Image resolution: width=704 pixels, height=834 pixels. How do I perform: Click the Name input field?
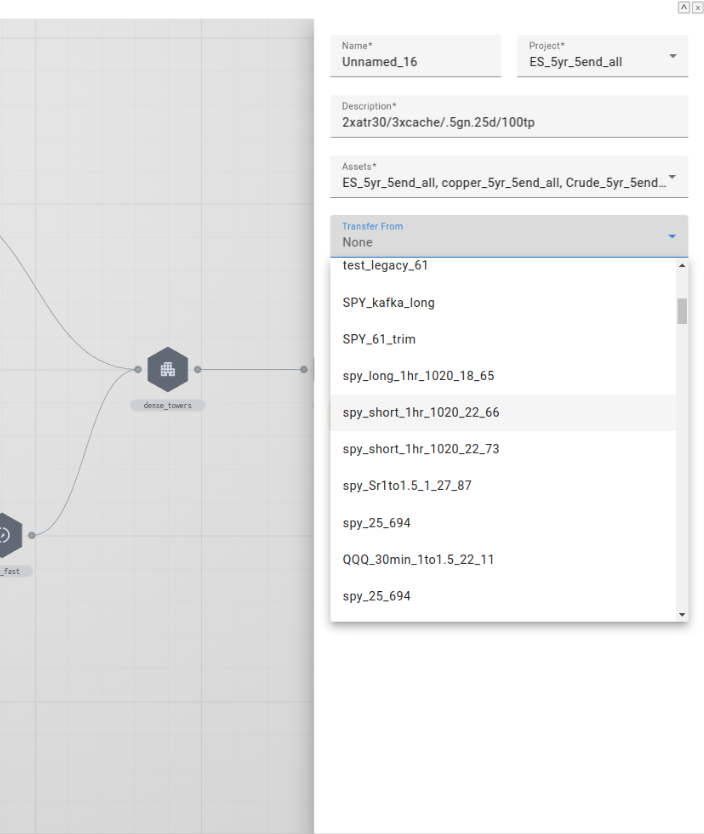[x=415, y=62]
